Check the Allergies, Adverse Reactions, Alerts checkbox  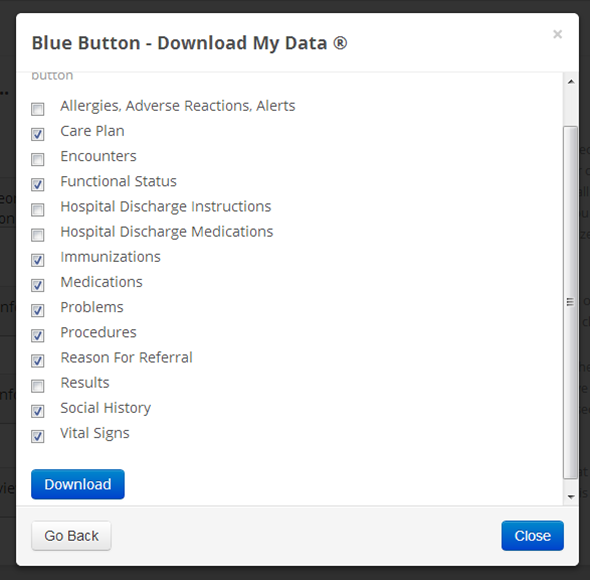pyautogui.click(x=38, y=109)
